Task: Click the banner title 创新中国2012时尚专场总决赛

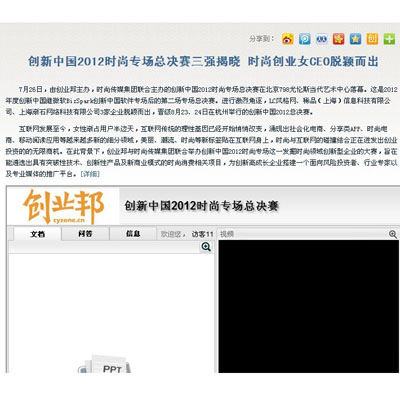Action: tap(201, 206)
